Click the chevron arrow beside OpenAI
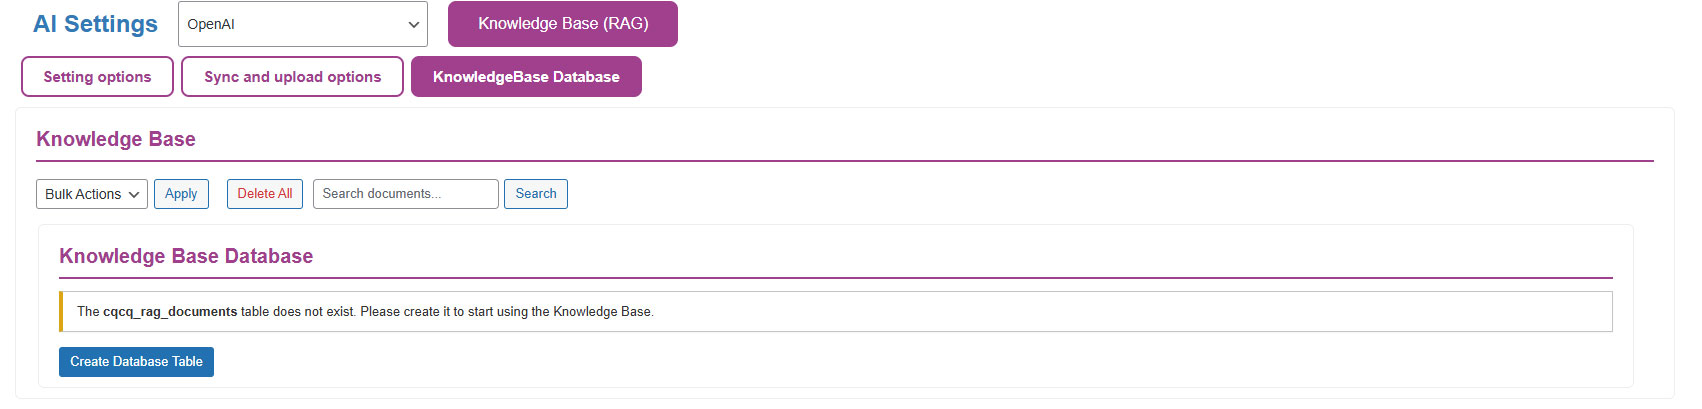The width and height of the screenshot is (1702, 409). (x=414, y=25)
